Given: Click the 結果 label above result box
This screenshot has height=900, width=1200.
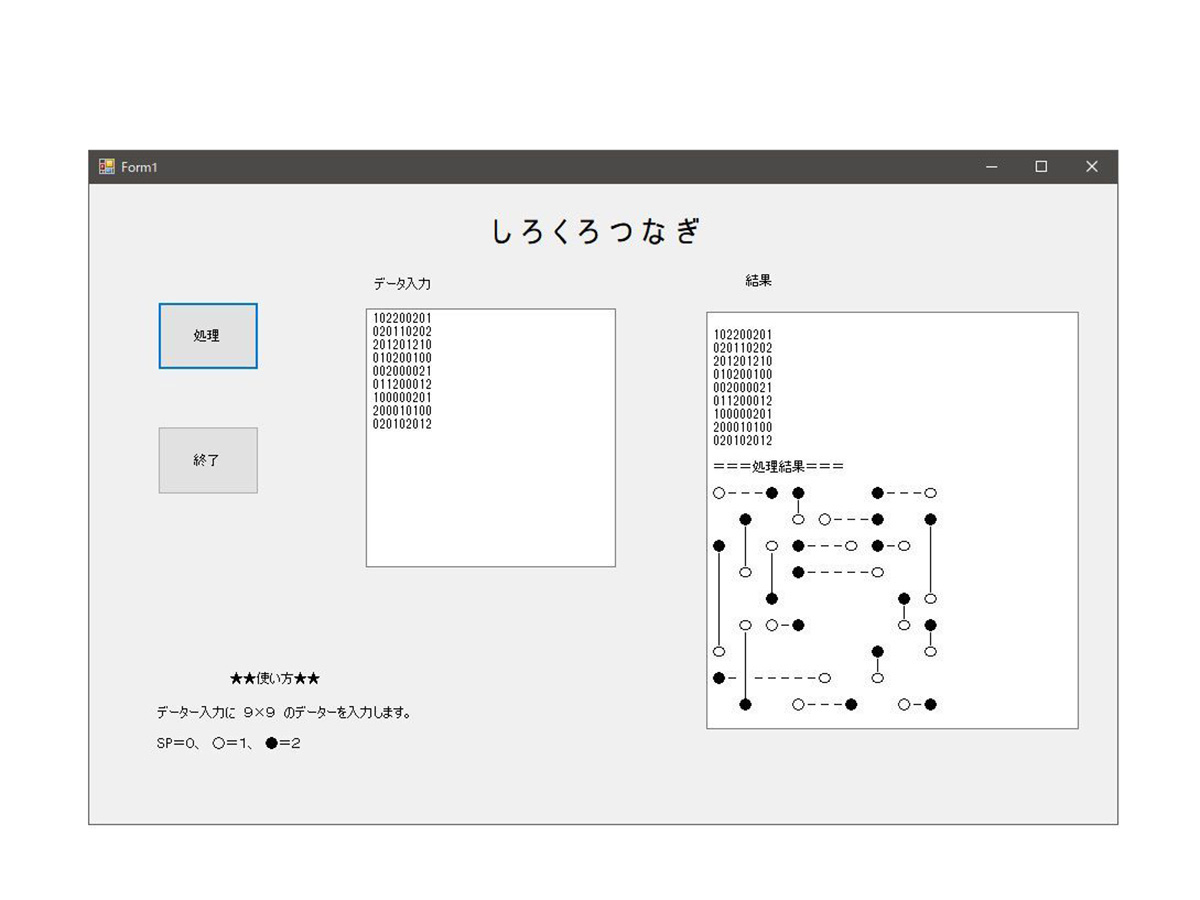Looking at the screenshot, I should [x=758, y=281].
